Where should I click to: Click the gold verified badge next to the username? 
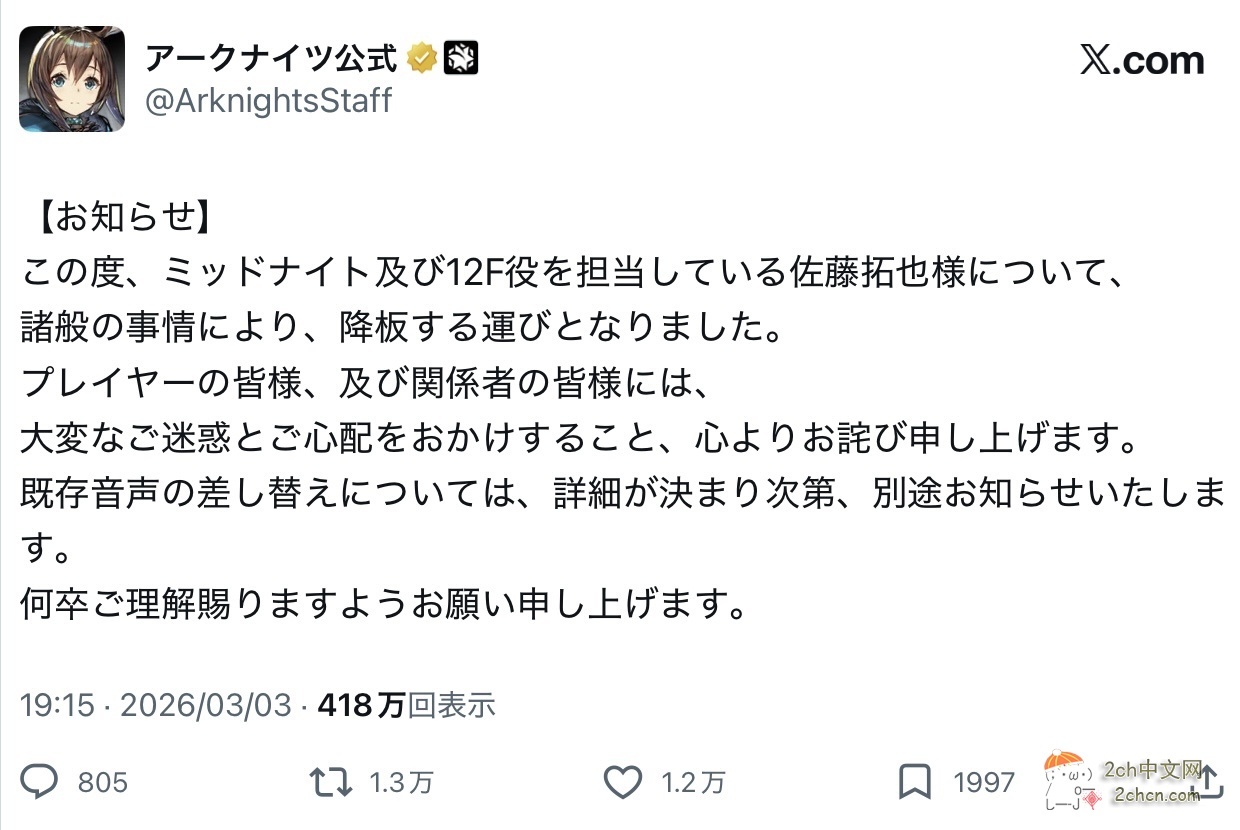[x=421, y=57]
